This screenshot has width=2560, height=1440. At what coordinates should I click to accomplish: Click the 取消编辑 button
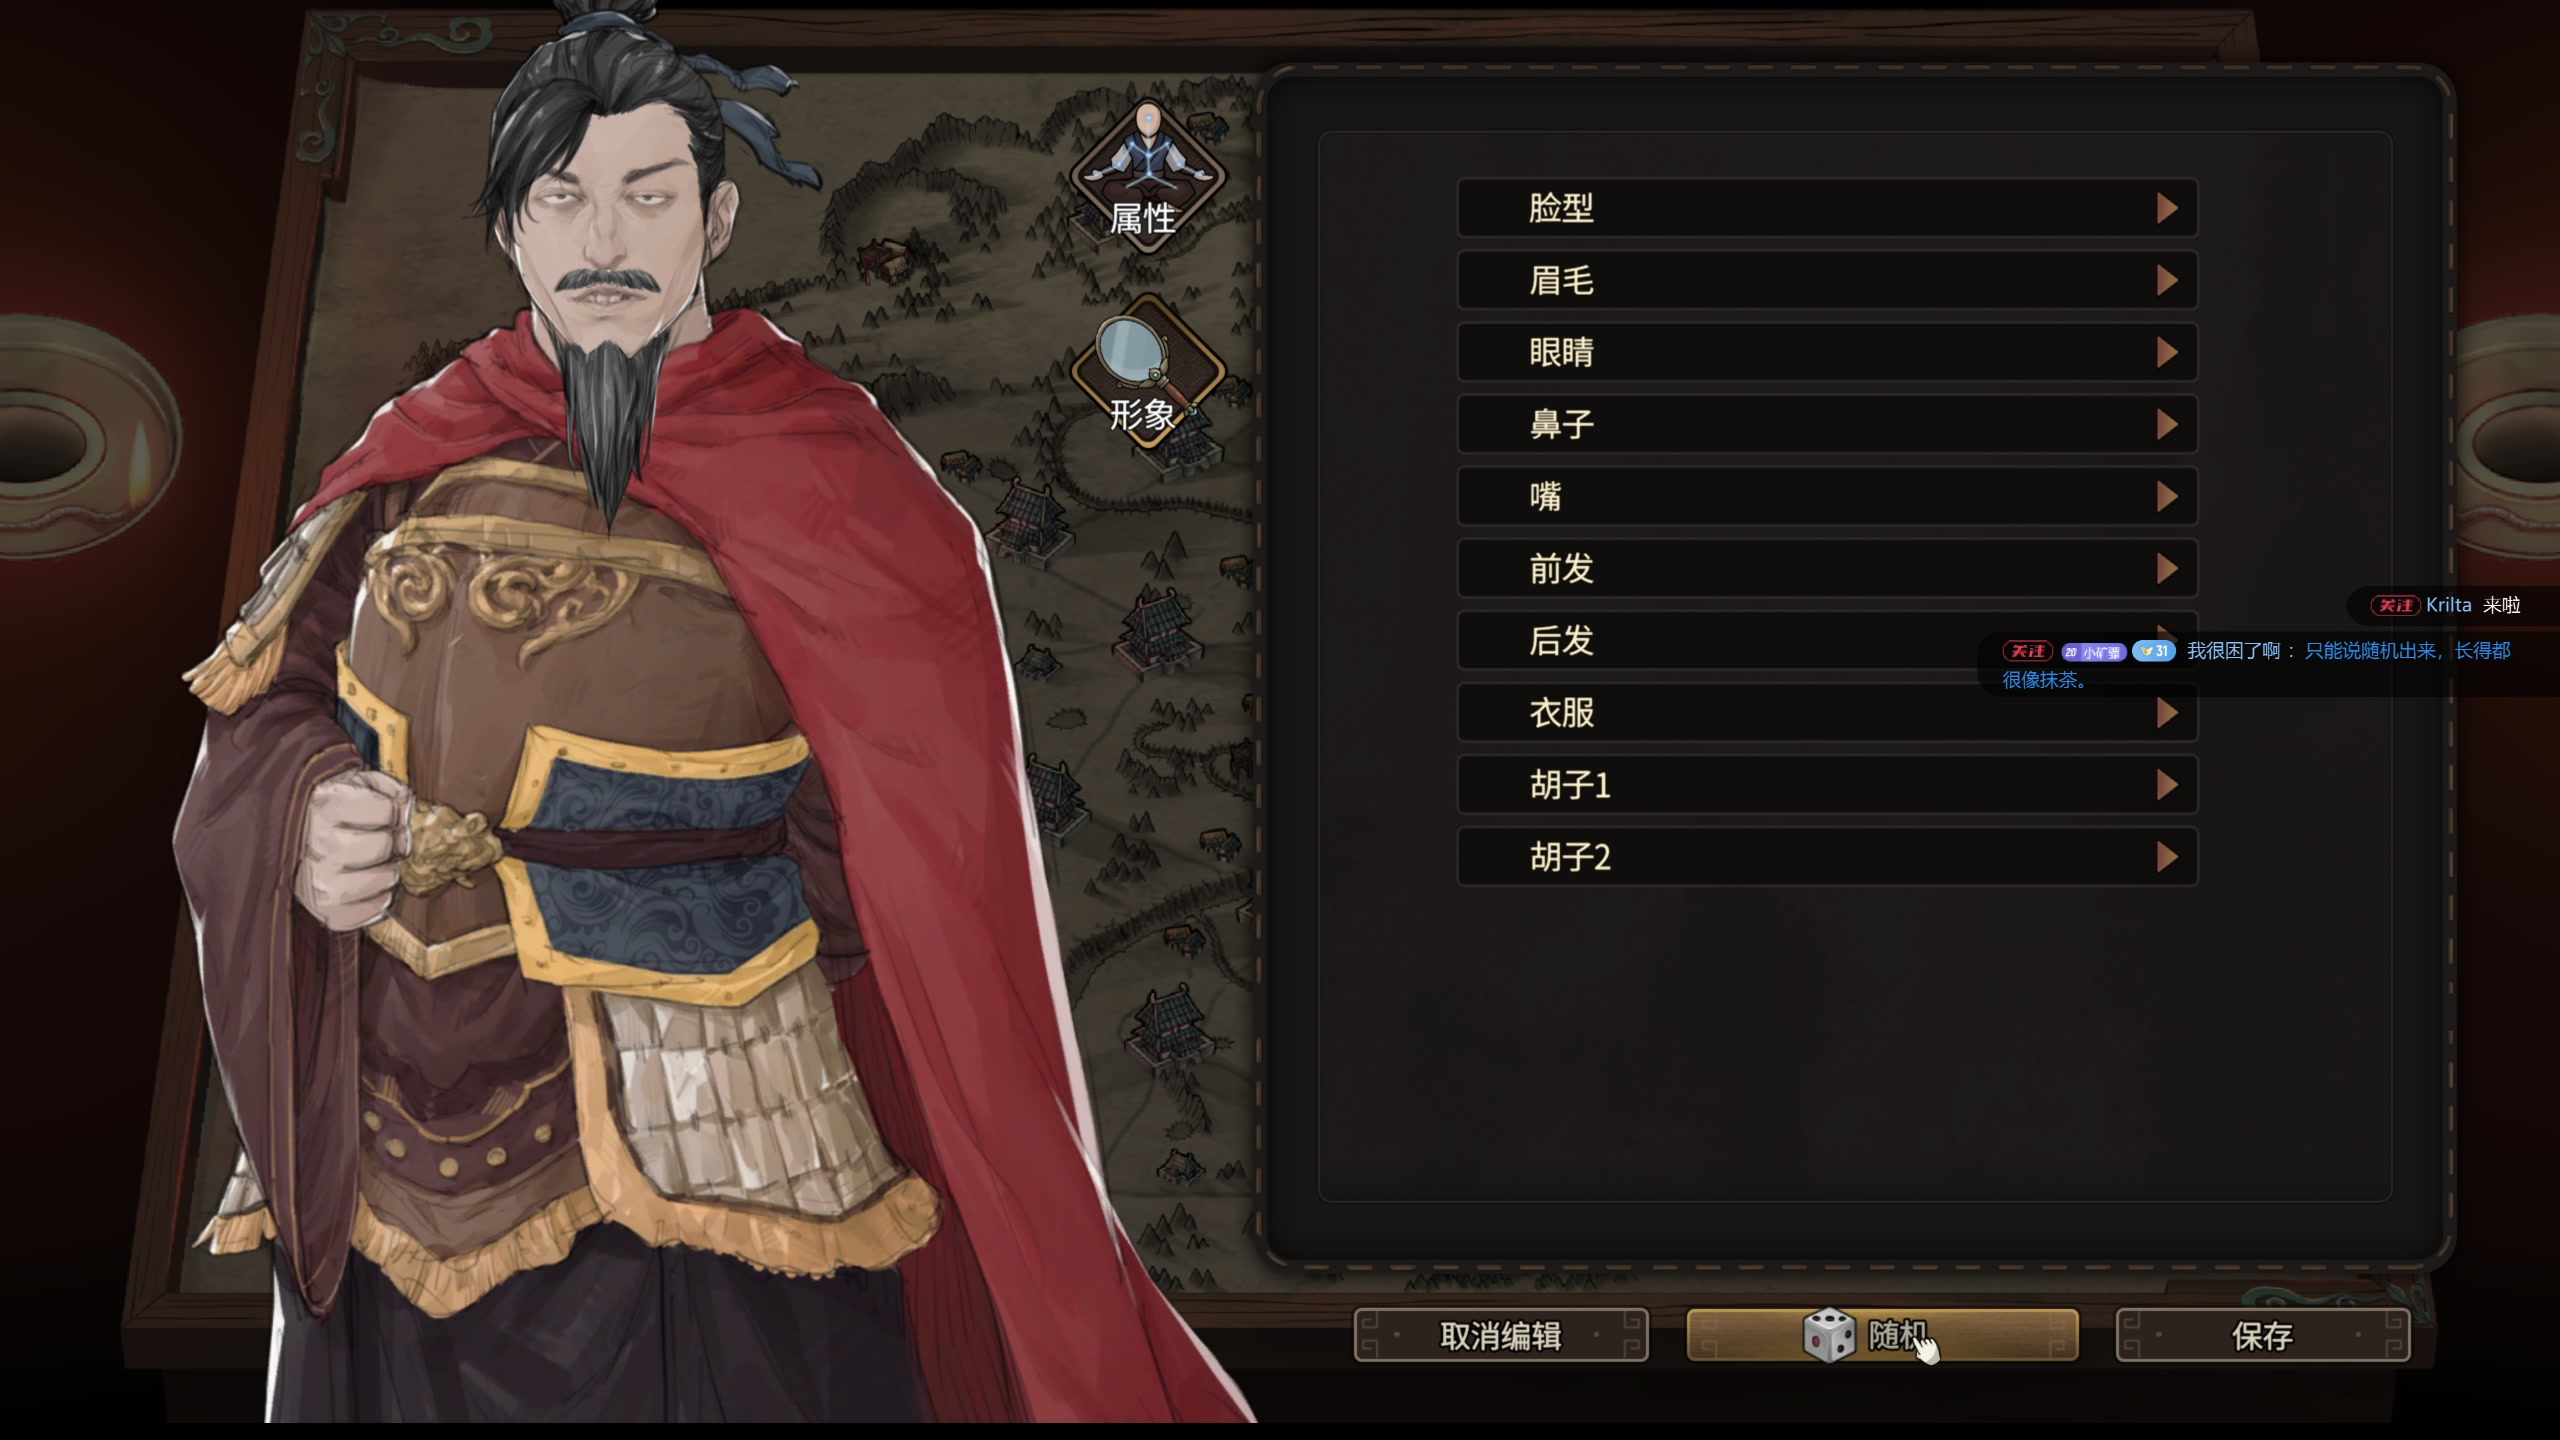[1500, 1335]
